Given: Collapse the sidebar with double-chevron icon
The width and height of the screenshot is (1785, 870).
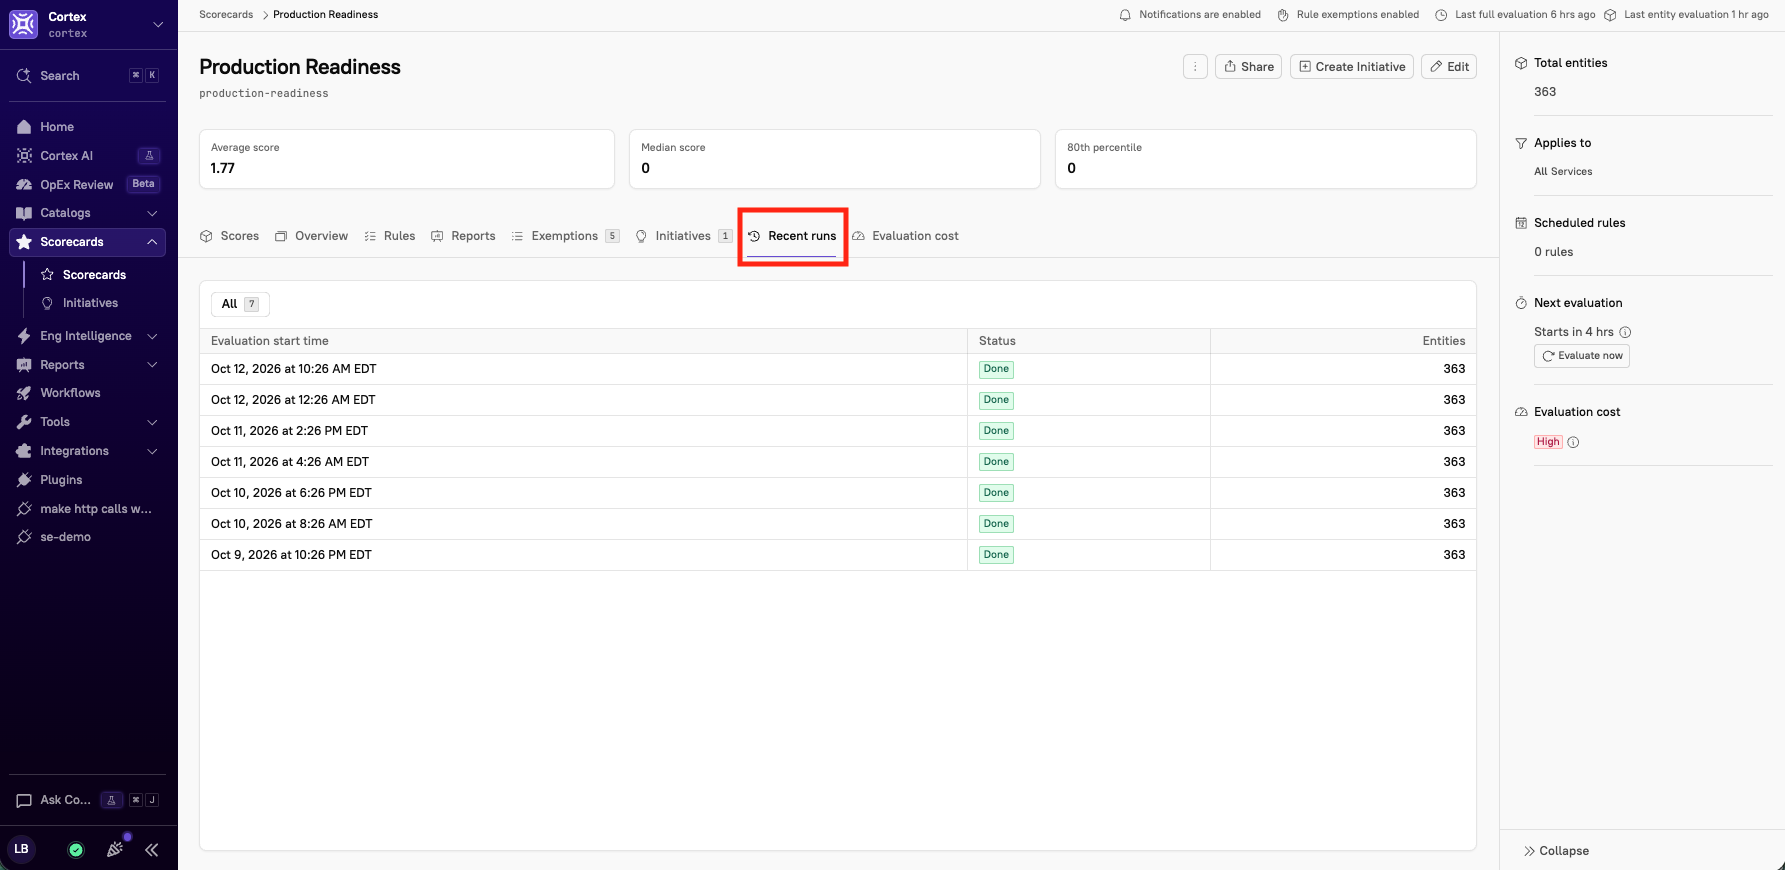Looking at the screenshot, I should click(x=152, y=850).
